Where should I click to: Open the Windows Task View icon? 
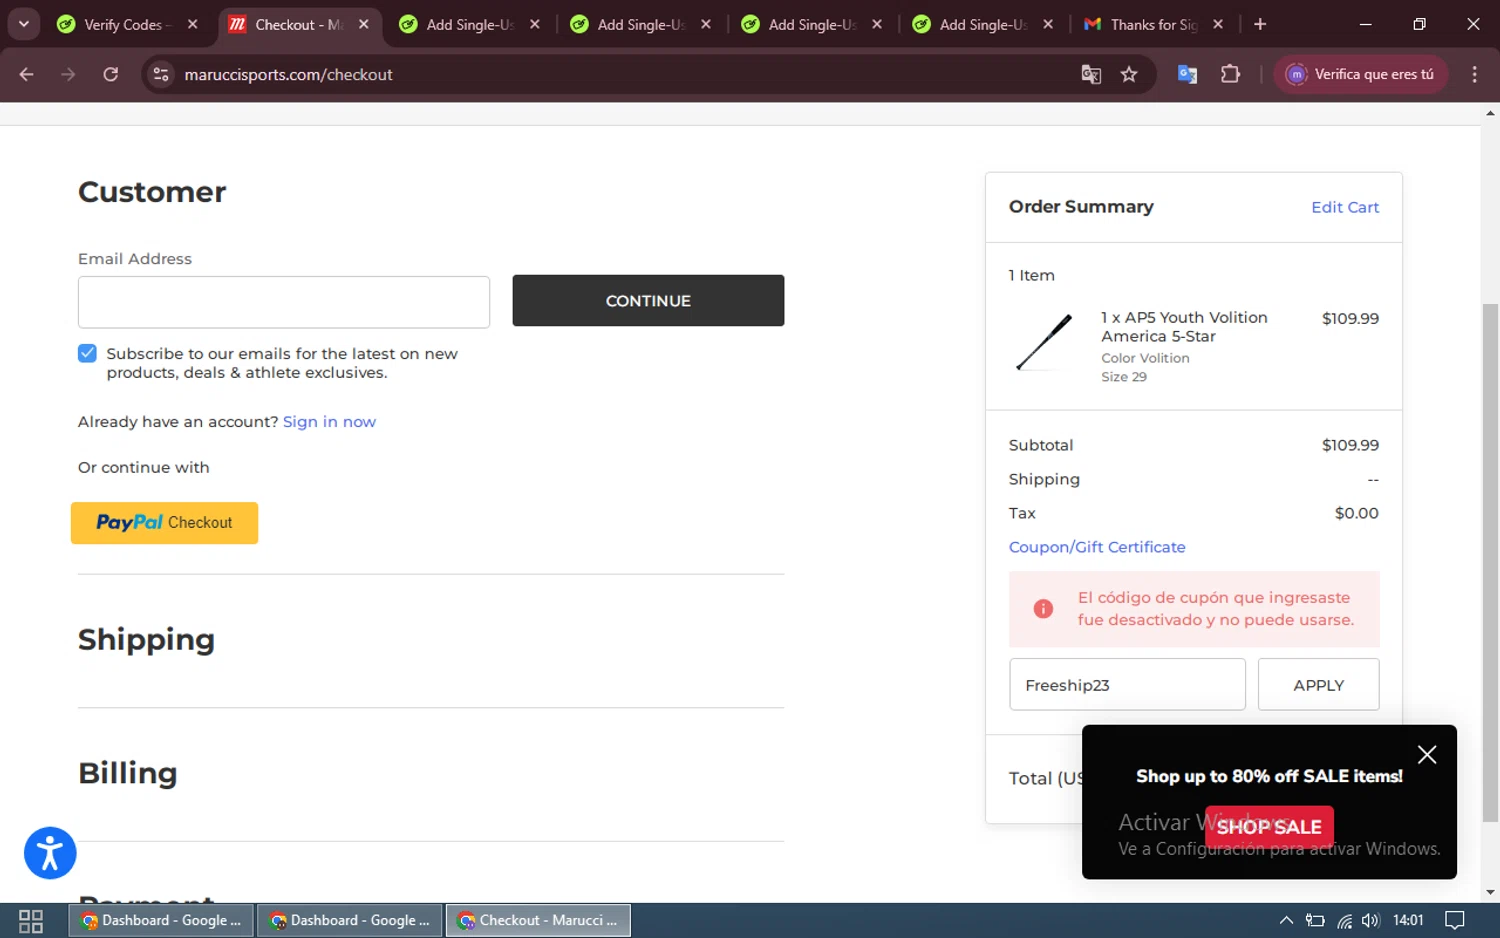(31, 921)
